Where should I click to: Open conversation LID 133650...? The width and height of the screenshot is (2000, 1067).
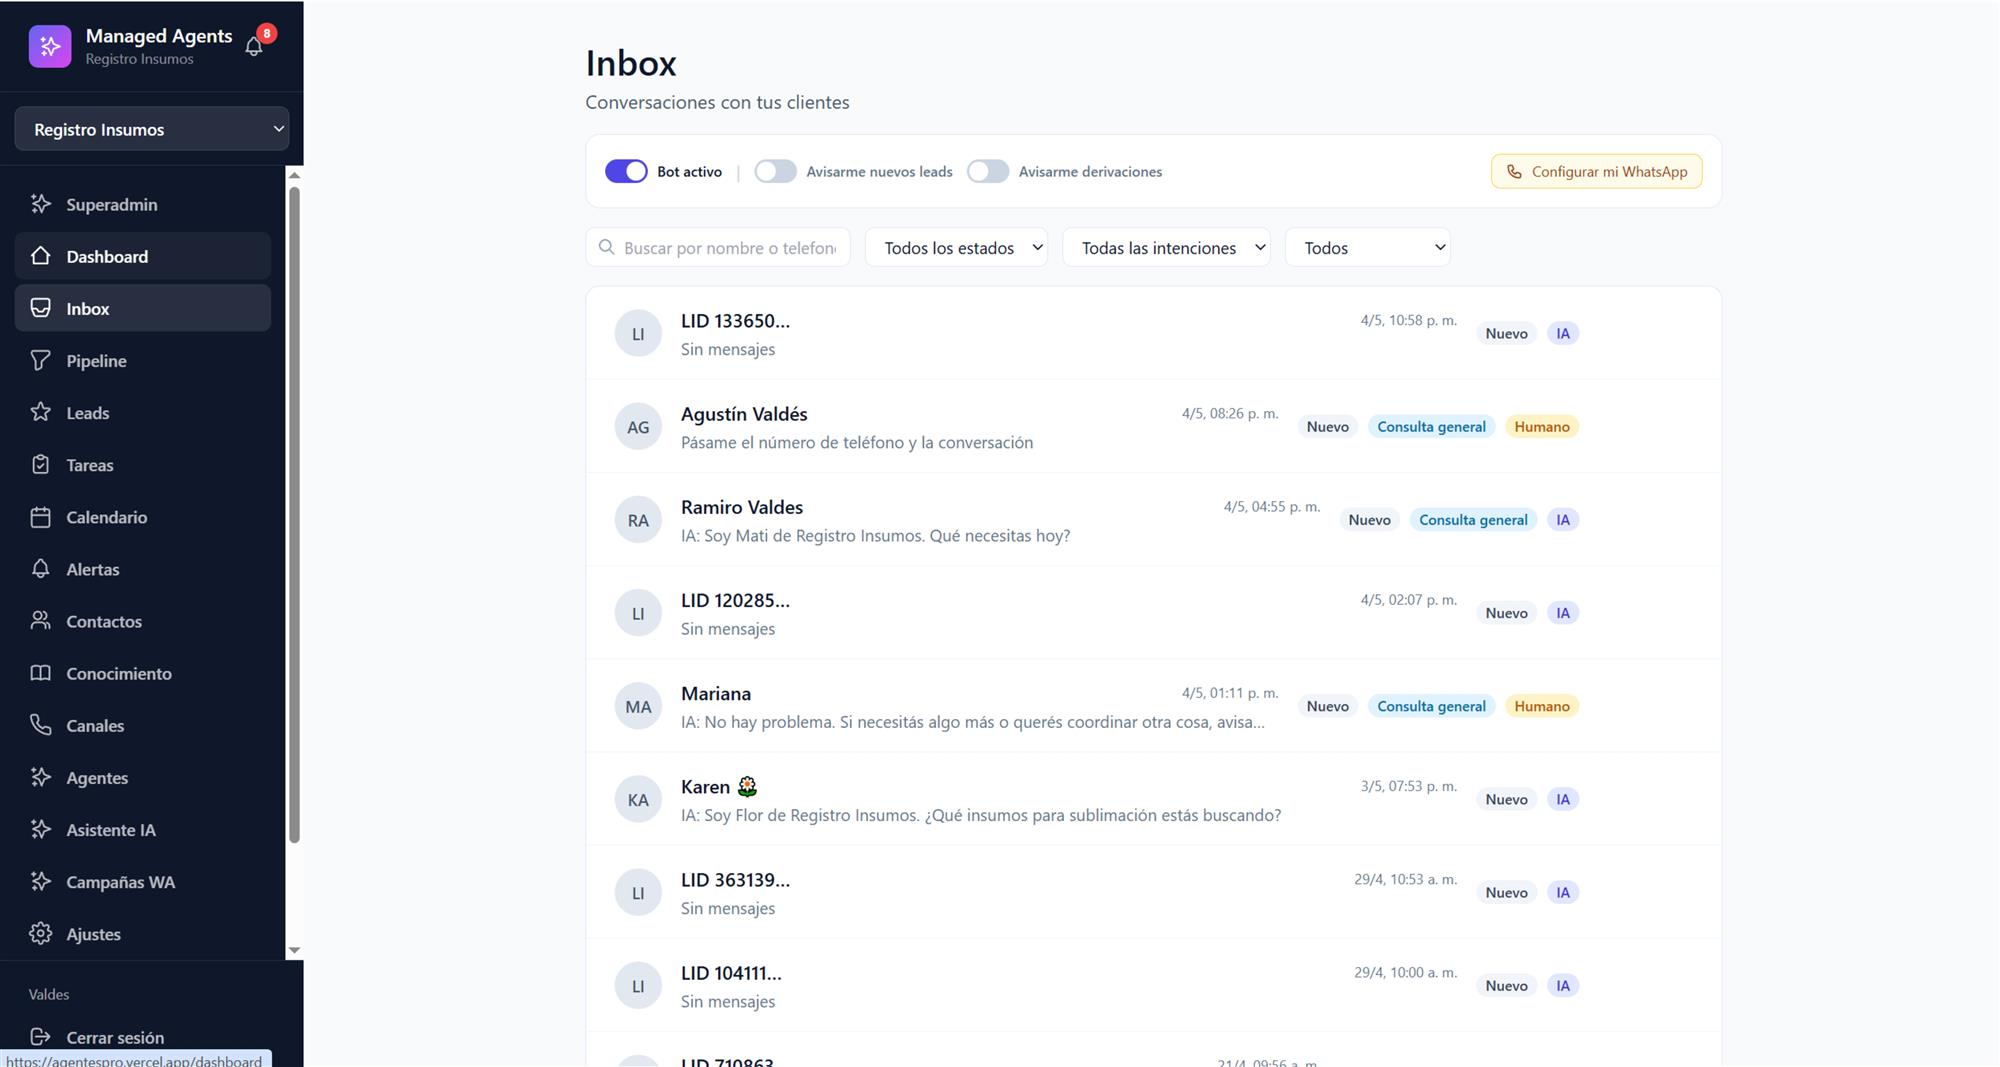coord(1153,333)
